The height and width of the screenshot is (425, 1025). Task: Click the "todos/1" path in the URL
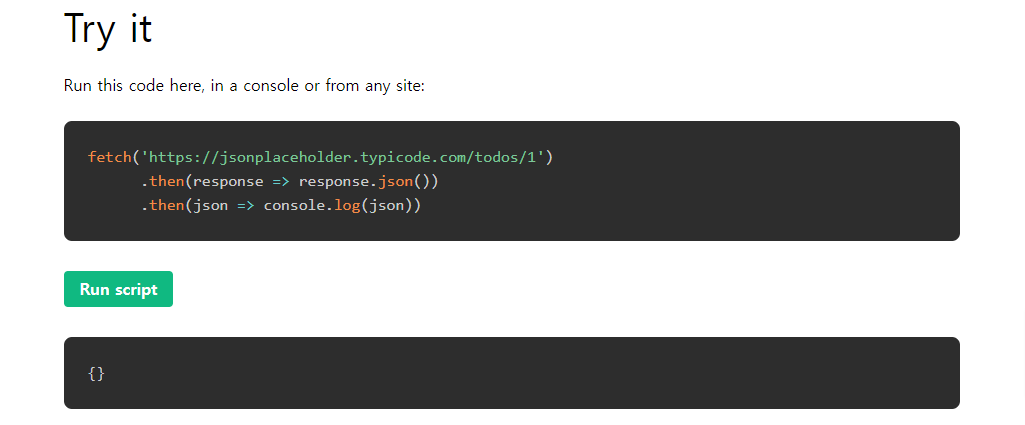tap(510, 157)
